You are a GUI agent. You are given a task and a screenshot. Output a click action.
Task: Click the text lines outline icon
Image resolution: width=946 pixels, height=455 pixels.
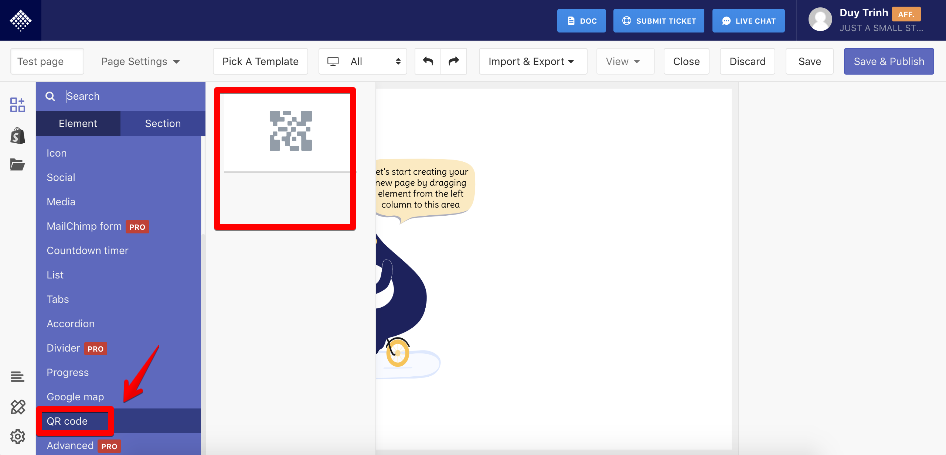[x=17, y=378]
